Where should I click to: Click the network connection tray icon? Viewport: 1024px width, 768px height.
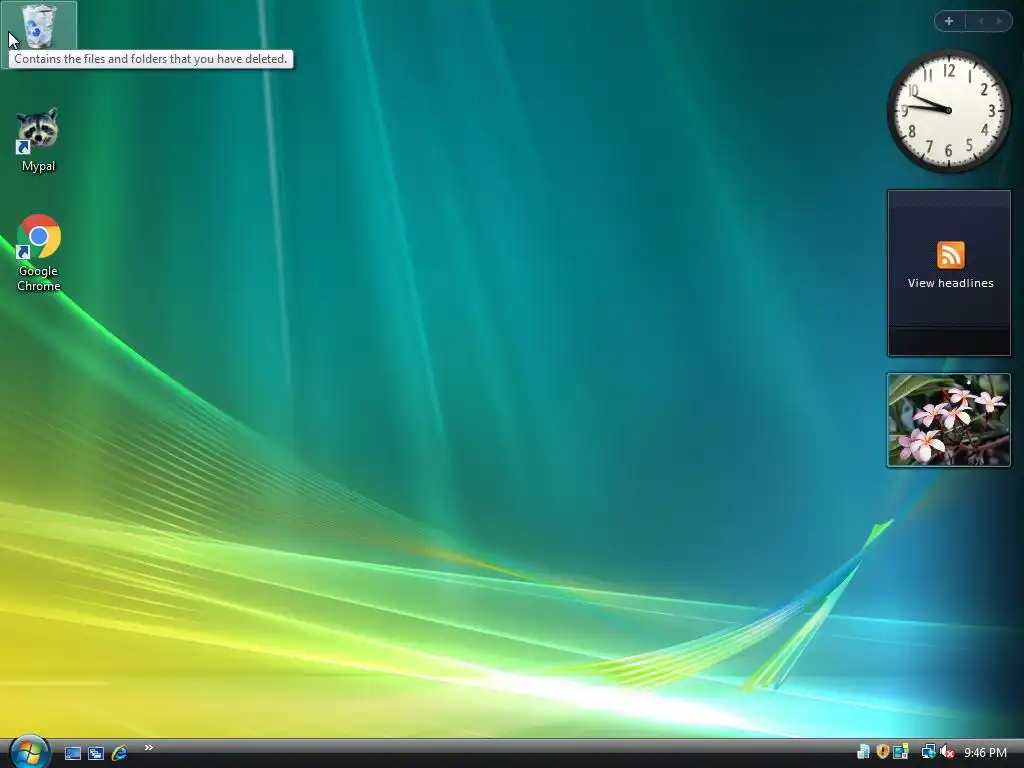tap(928, 752)
